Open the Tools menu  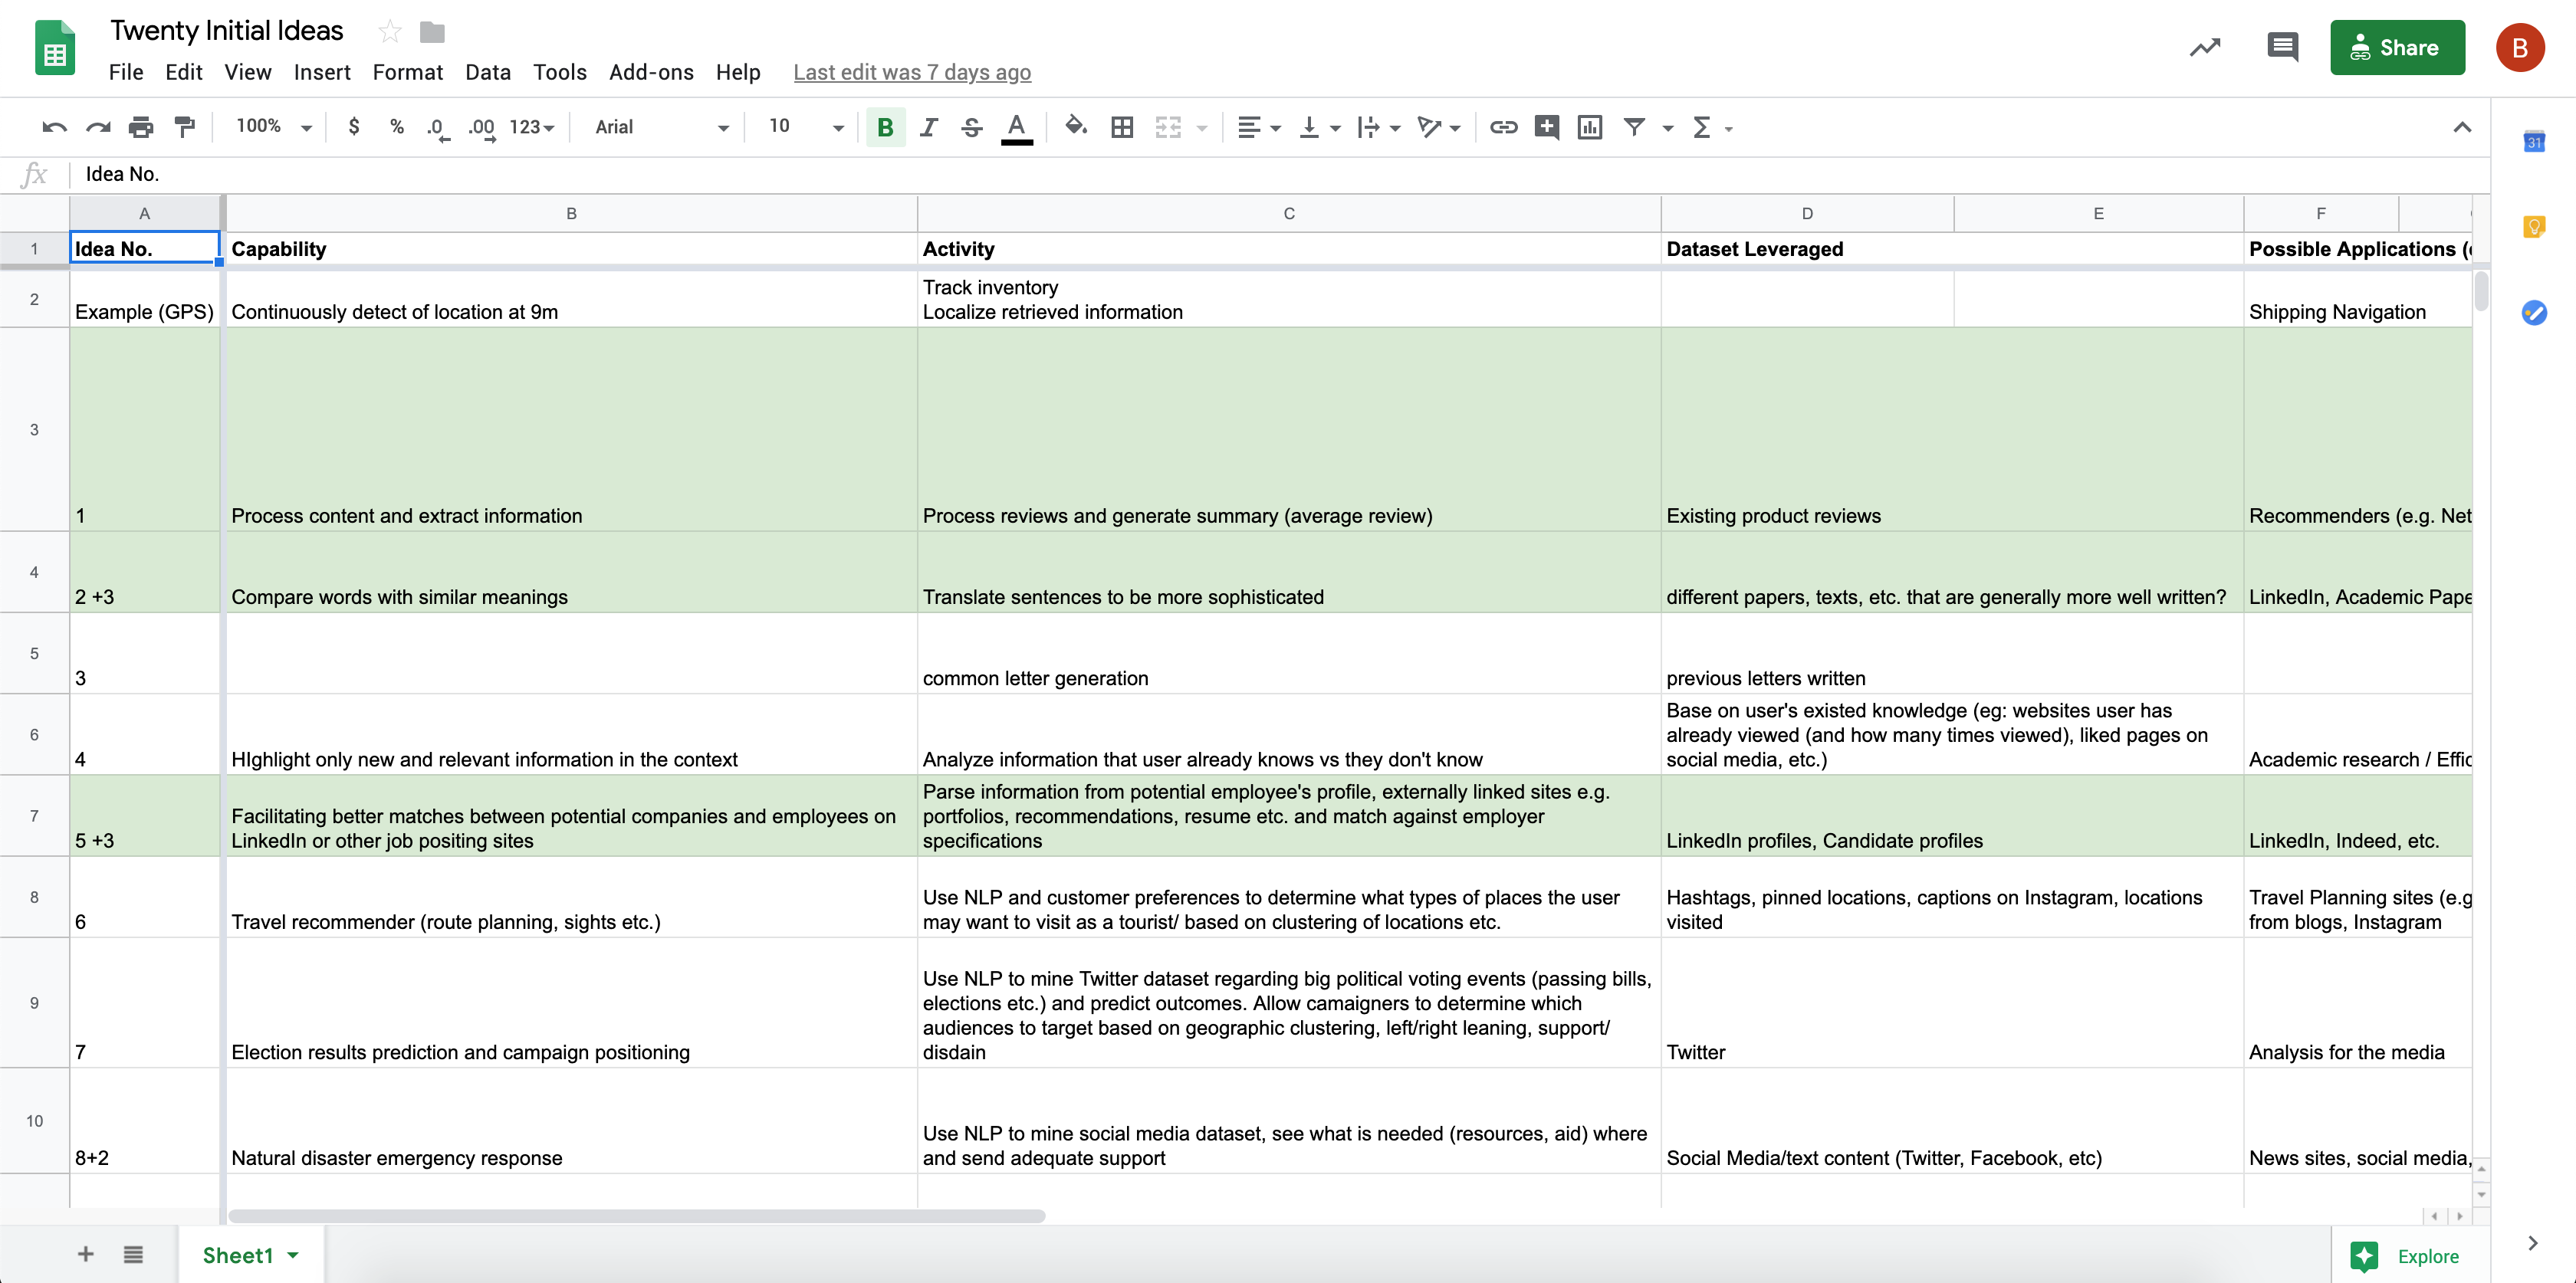(x=560, y=72)
